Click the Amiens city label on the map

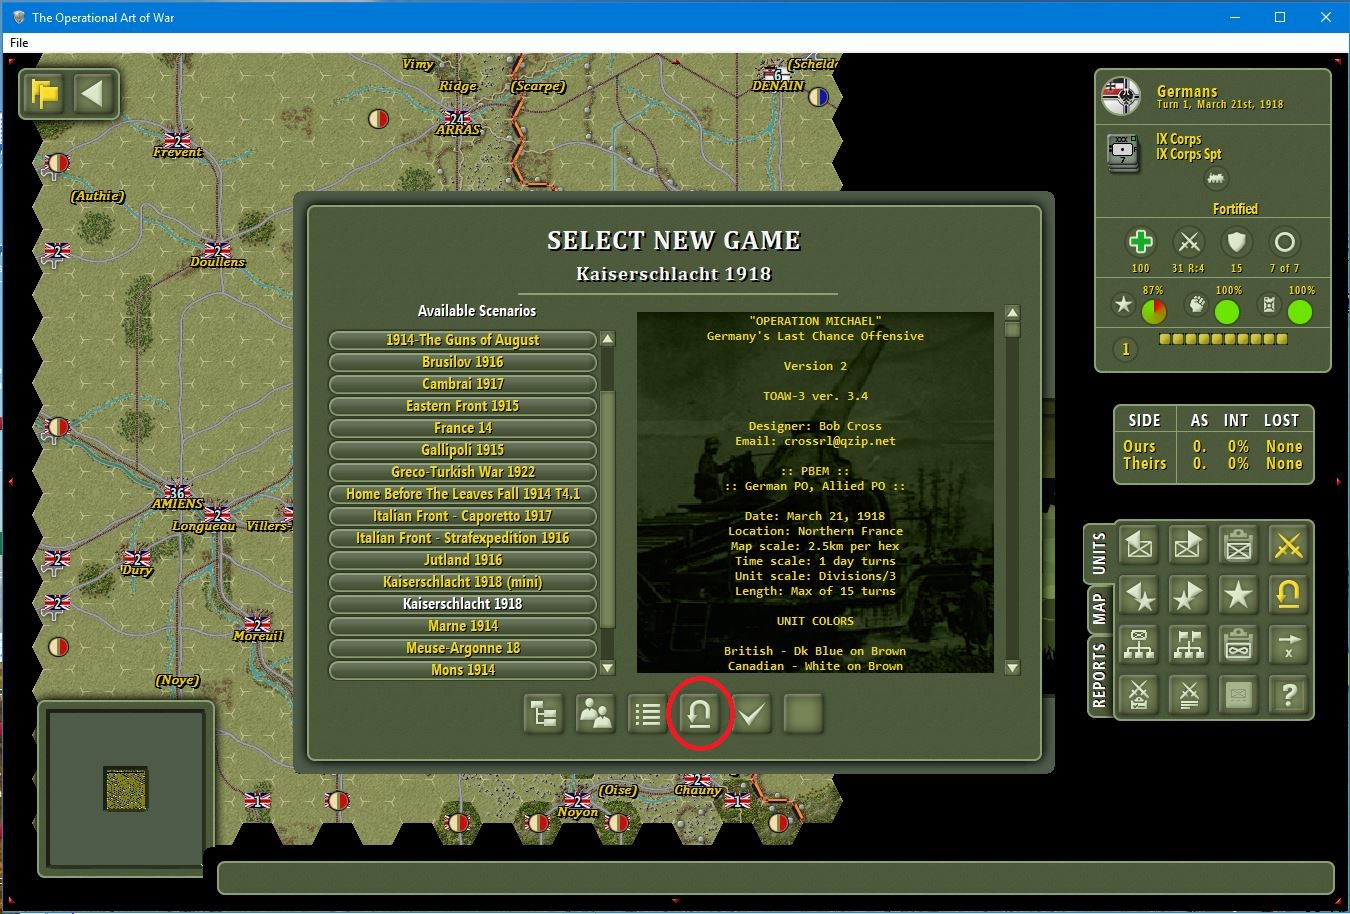(177, 505)
